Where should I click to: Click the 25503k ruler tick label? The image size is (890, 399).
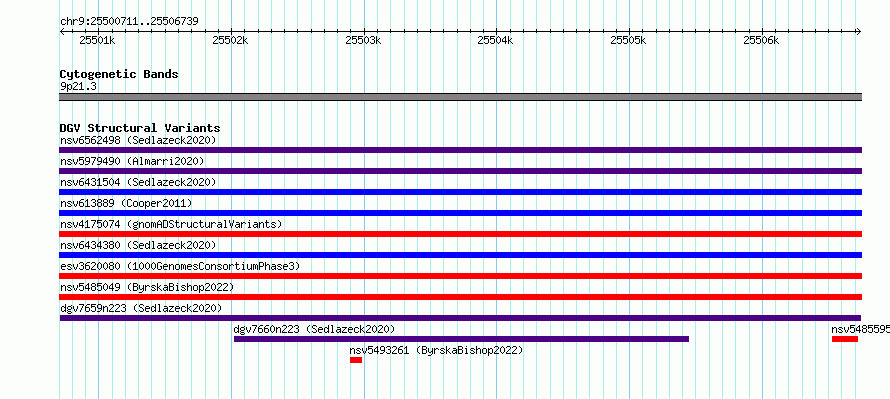coord(363,40)
